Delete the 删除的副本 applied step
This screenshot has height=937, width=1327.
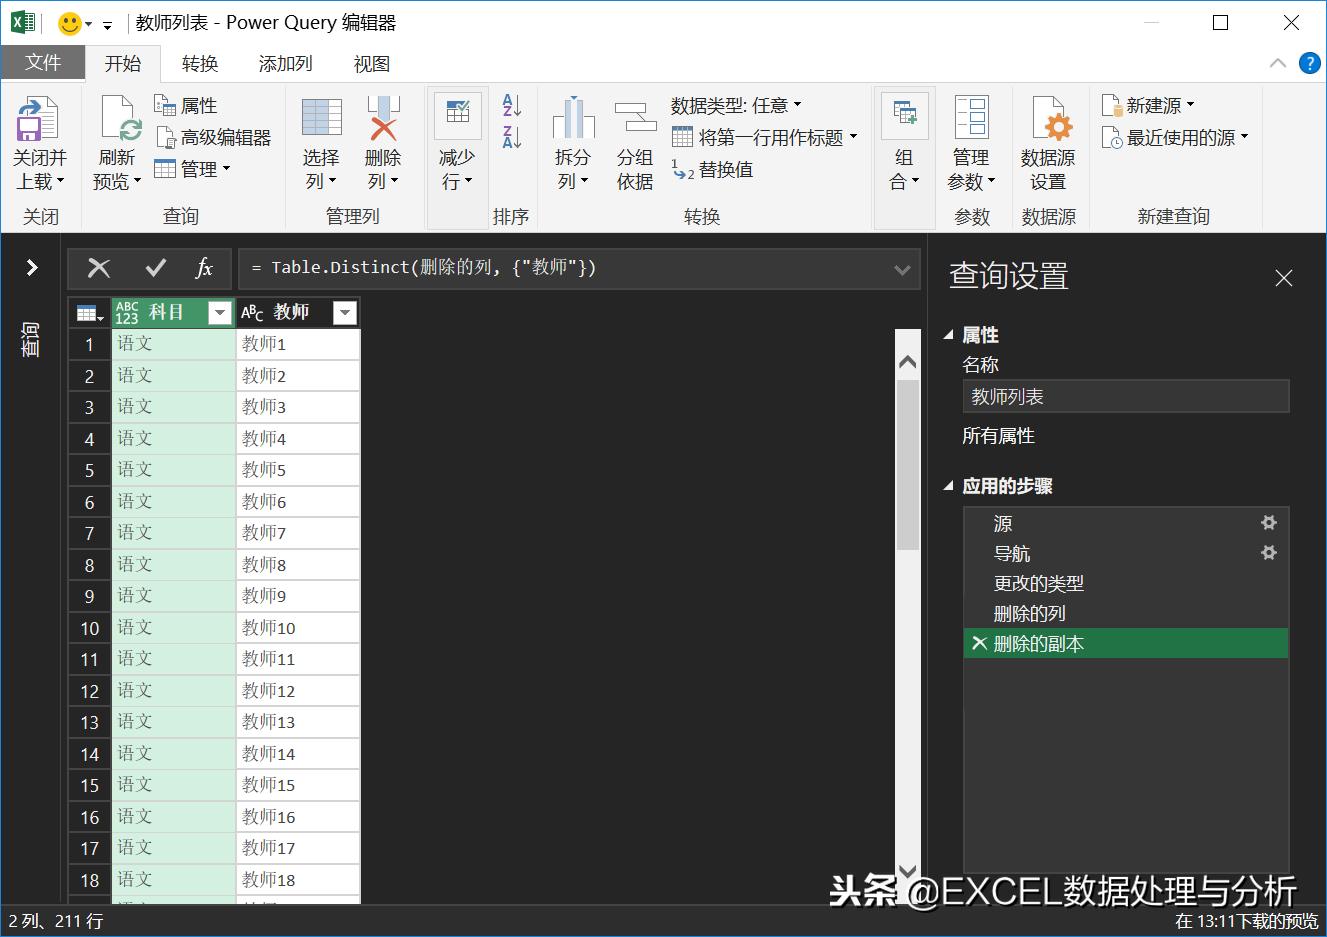coord(979,644)
